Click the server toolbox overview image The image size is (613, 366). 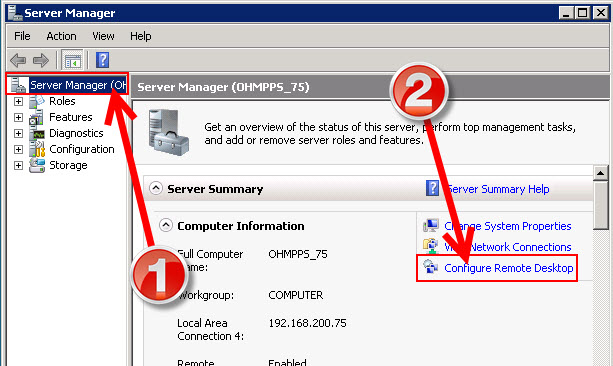click(x=168, y=133)
